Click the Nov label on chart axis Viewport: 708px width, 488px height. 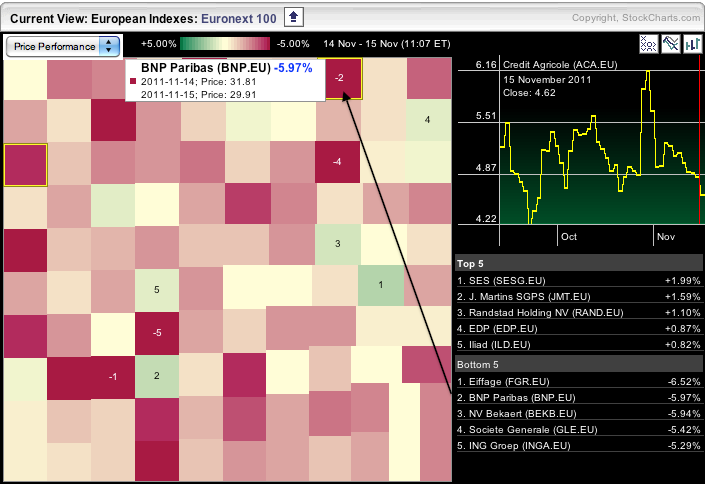(x=666, y=237)
